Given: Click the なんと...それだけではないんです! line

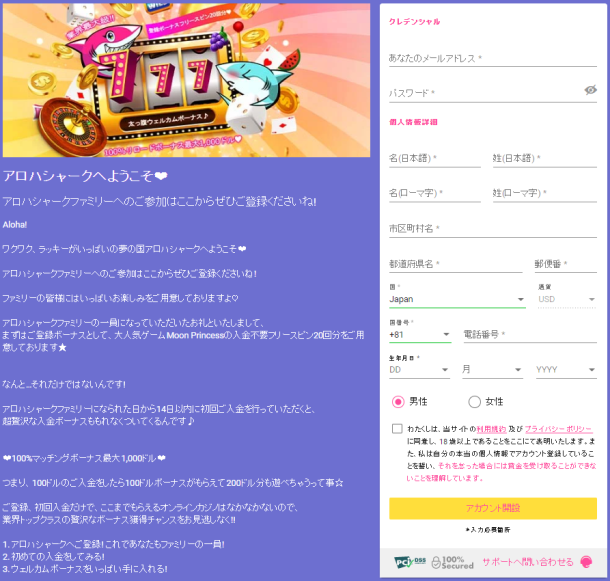Looking at the screenshot, I should point(64,384).
